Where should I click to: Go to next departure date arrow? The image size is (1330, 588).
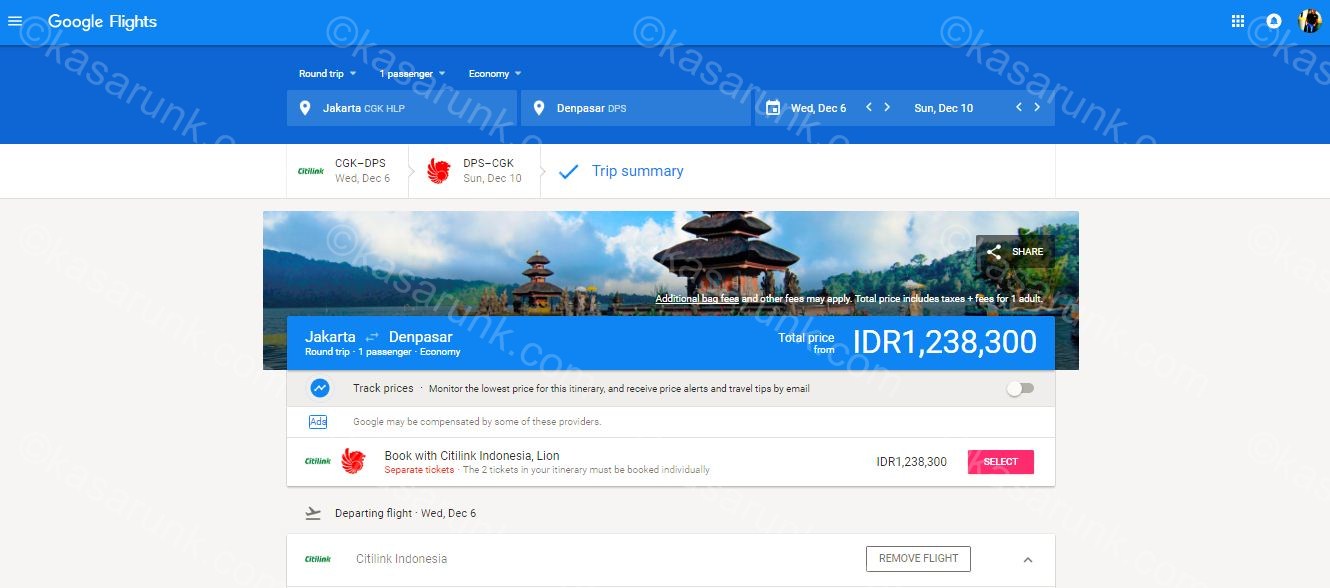point(887,107)
